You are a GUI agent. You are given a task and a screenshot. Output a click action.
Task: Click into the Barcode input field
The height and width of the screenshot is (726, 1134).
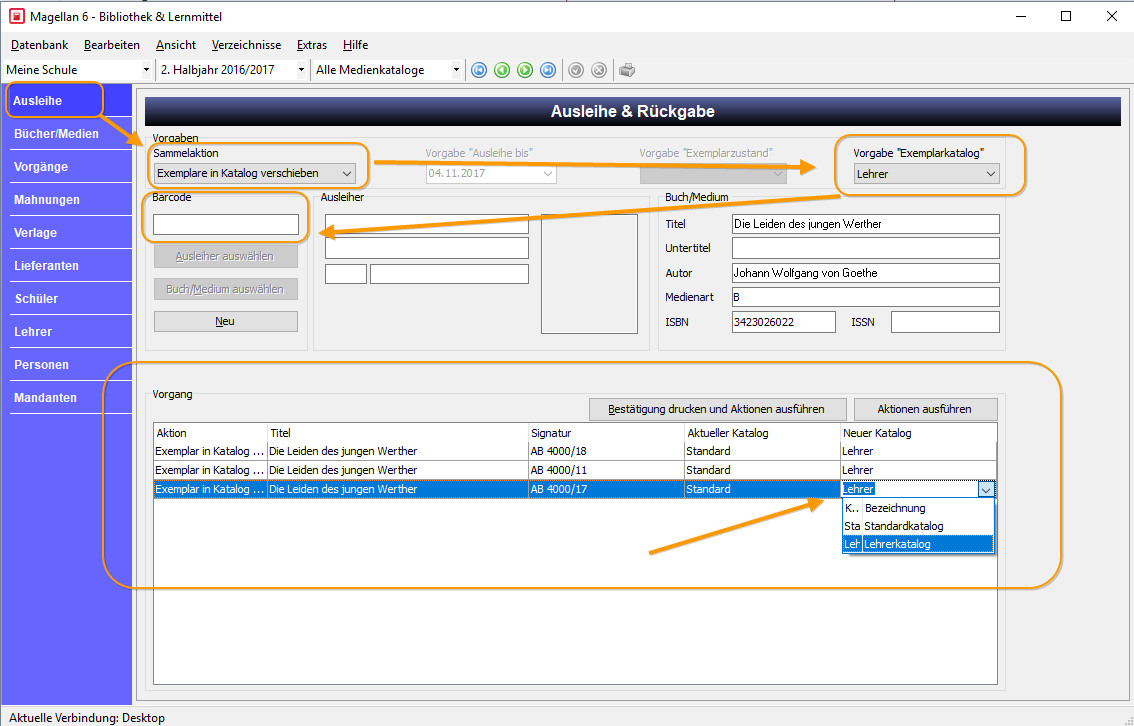point(226,224)
